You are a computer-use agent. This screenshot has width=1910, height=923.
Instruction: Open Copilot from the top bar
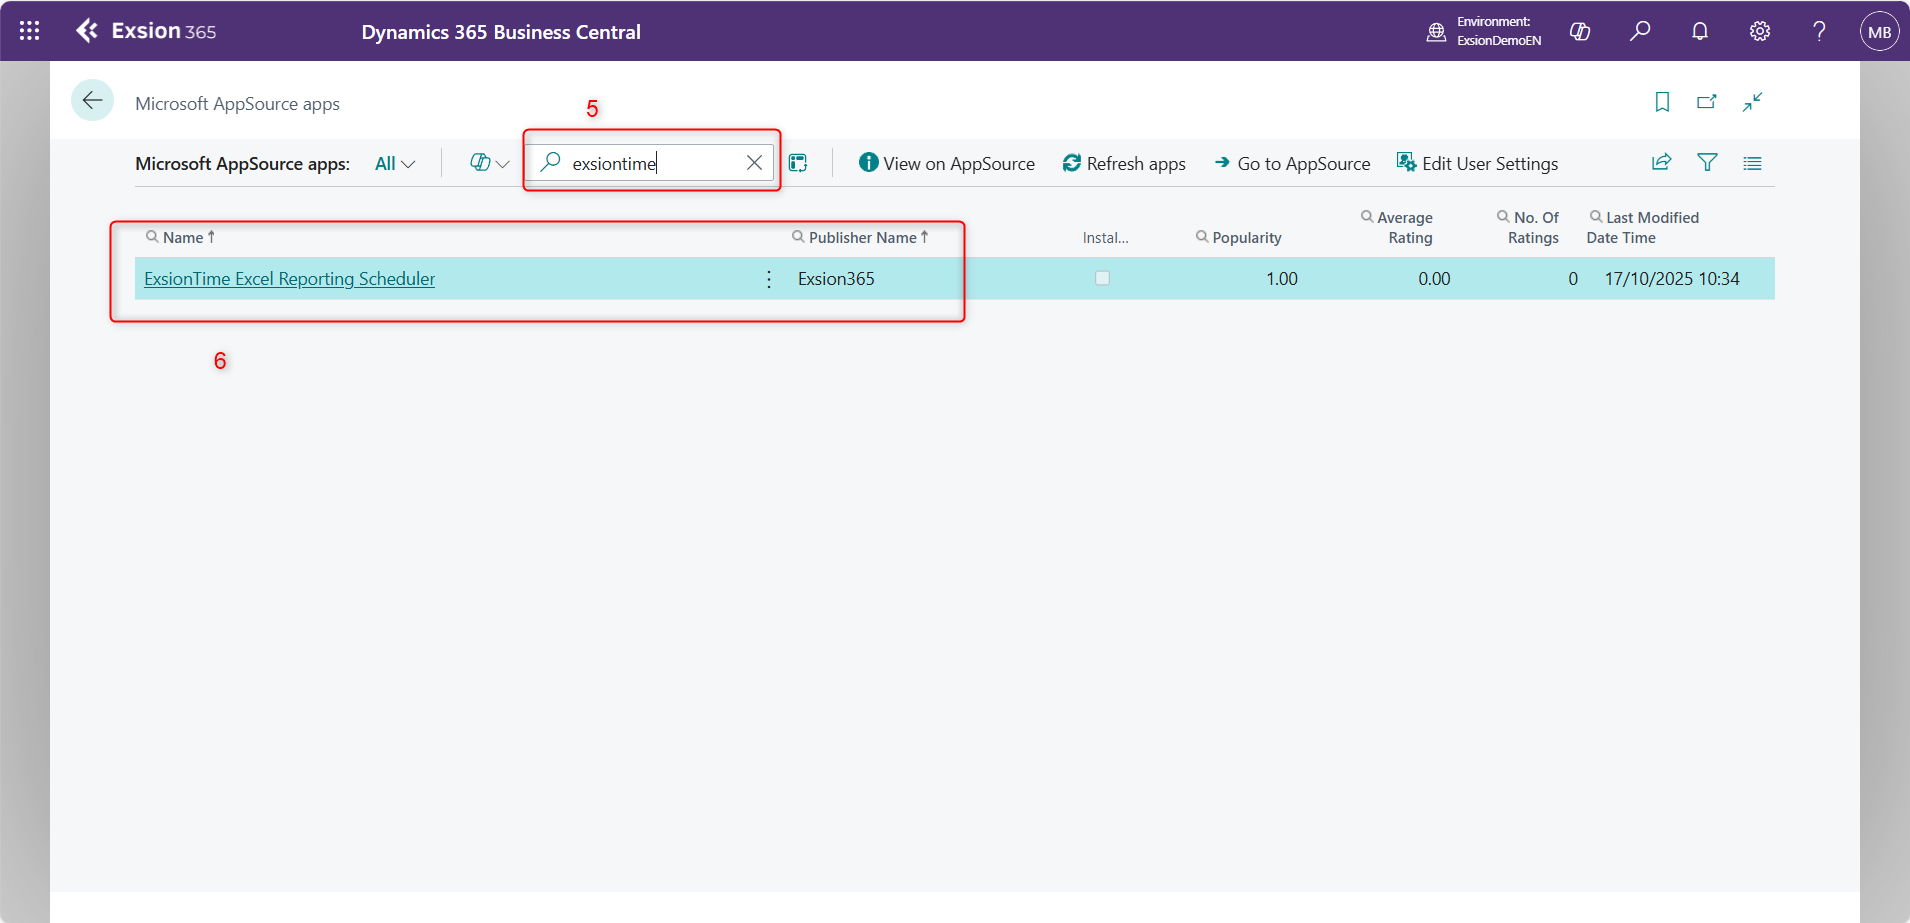[x=1580, y=31]
